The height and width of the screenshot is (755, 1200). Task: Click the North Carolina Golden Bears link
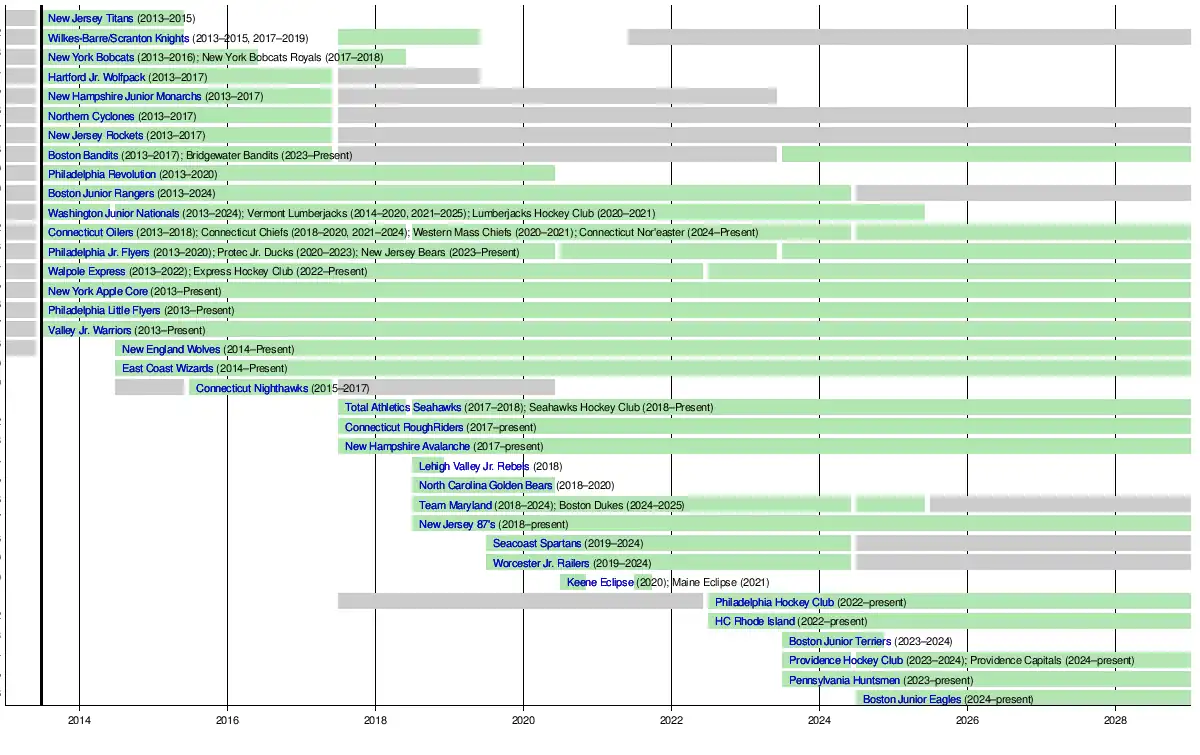click(485, 485)
